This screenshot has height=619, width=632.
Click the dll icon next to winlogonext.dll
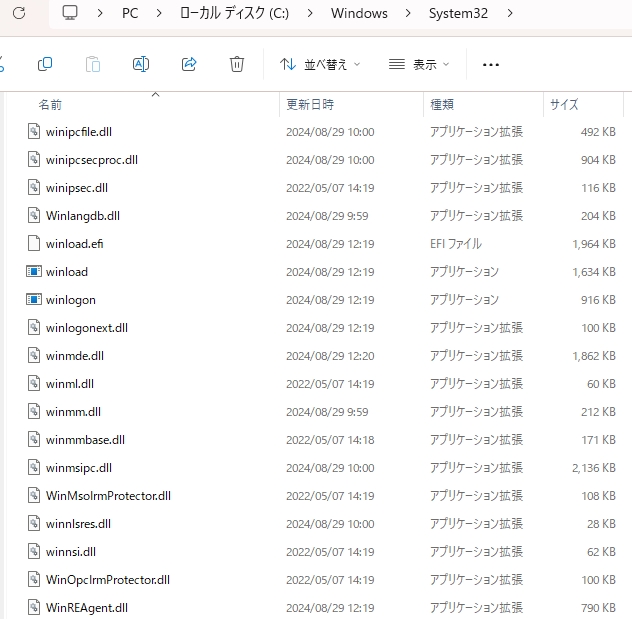pos(34,328)
